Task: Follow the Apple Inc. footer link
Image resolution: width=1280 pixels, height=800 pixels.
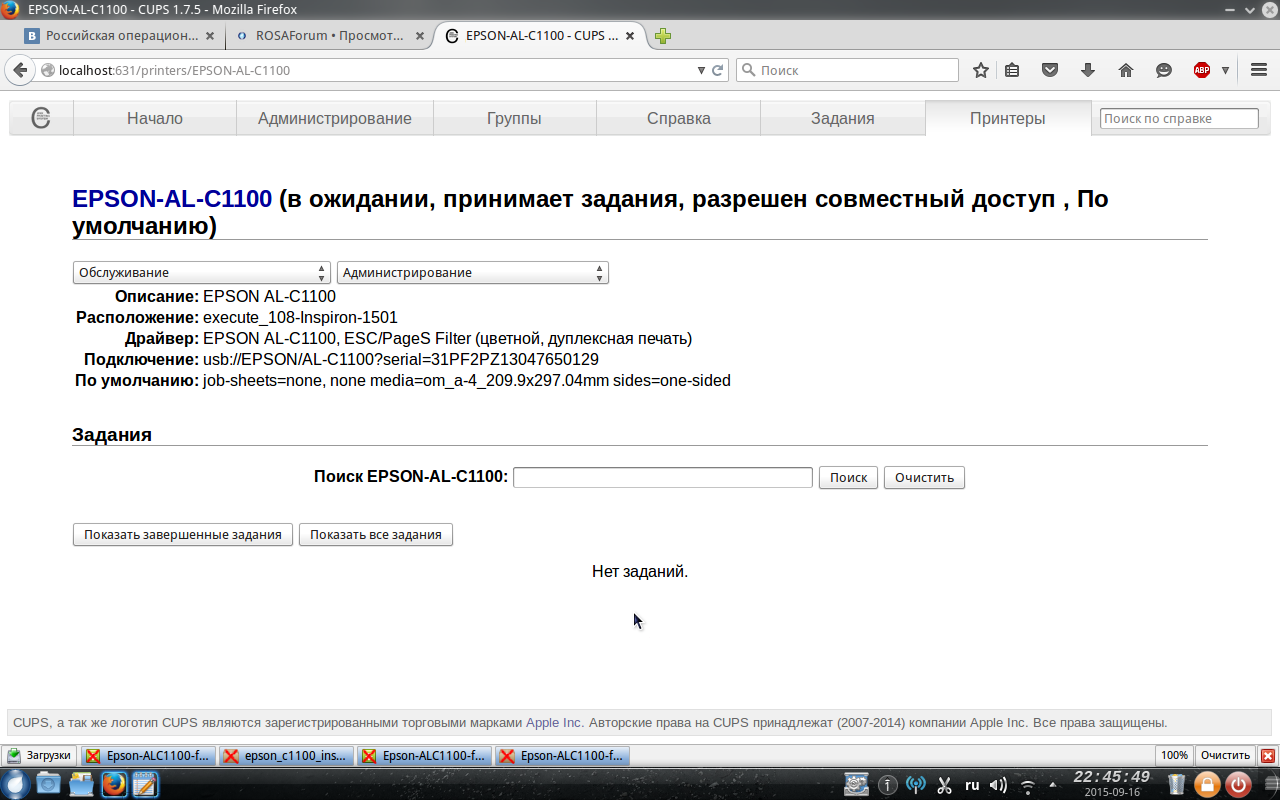Action: (555, 722)
